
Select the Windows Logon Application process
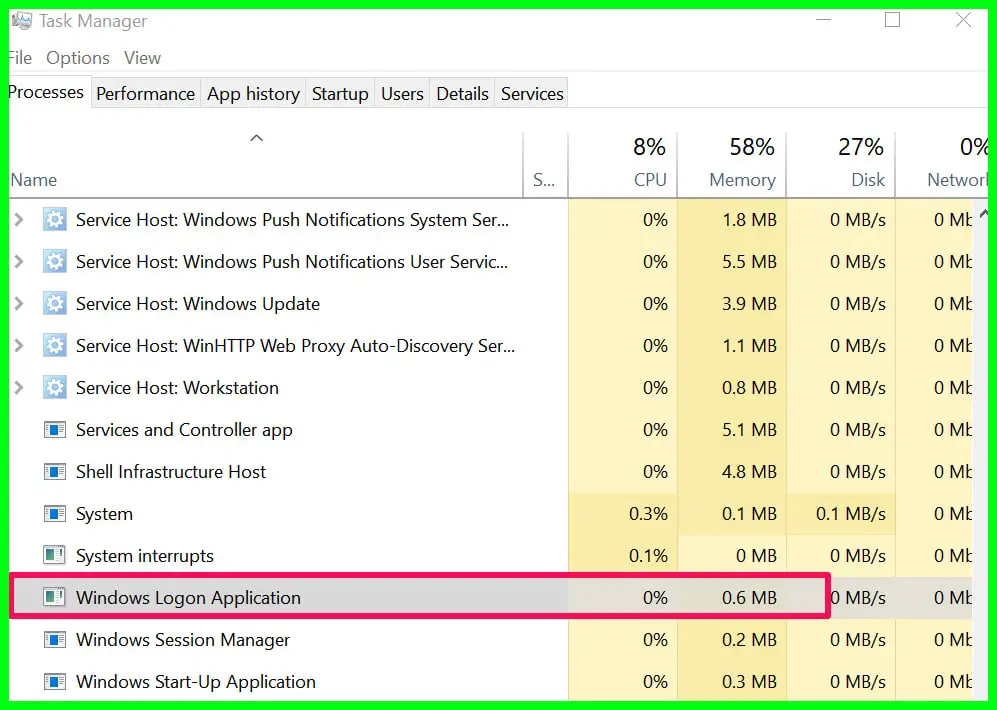pos(490,597)
